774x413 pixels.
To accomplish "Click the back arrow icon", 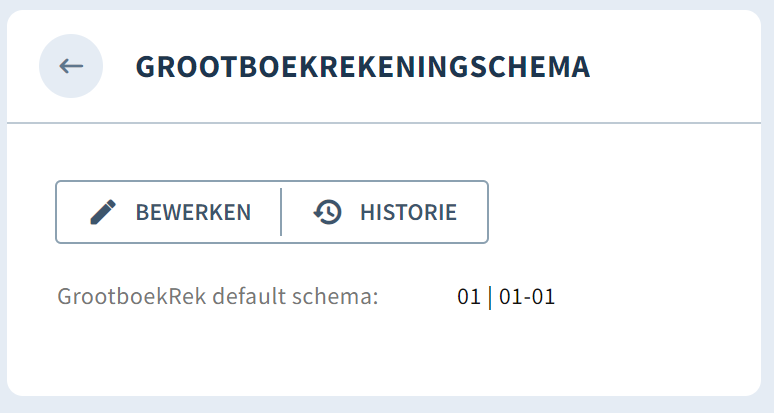I will click(71, 66).
